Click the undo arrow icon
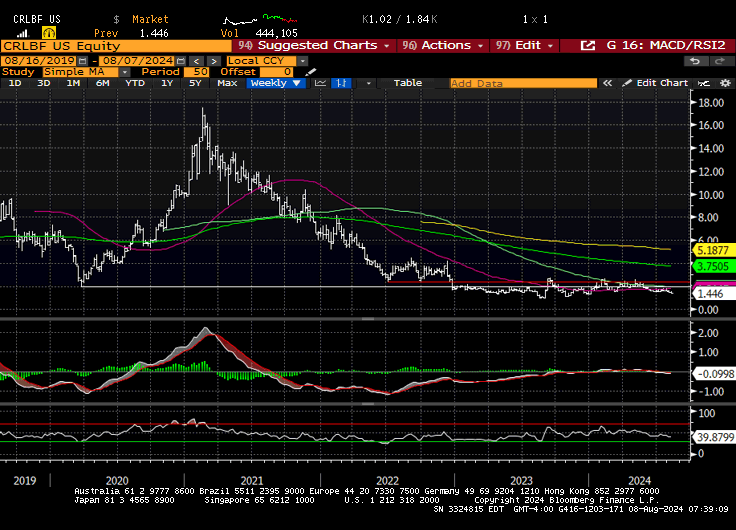Viewport: 736px width, 530px height. click(695, 61)
